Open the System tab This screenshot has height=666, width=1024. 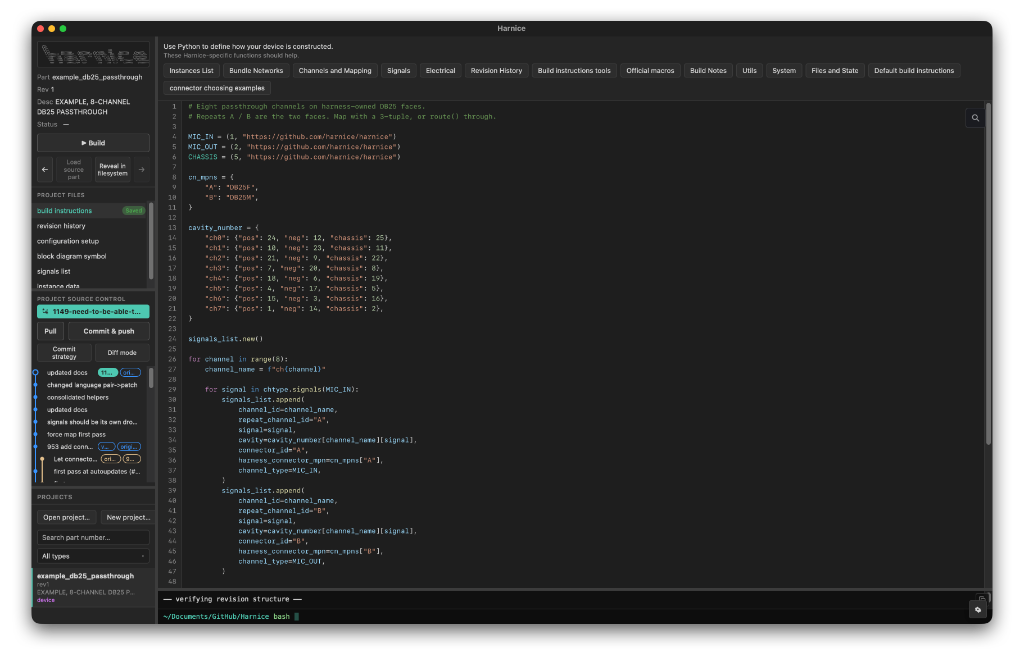point(784,71)
